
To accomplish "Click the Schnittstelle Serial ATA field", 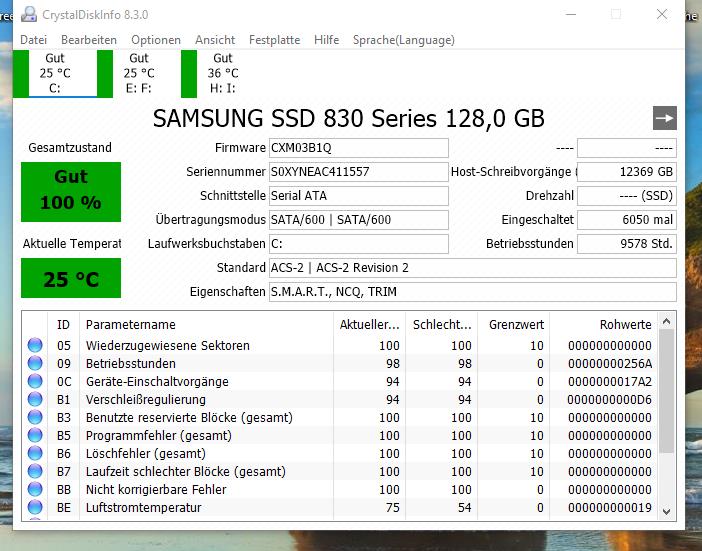I will tap(359, 196).
